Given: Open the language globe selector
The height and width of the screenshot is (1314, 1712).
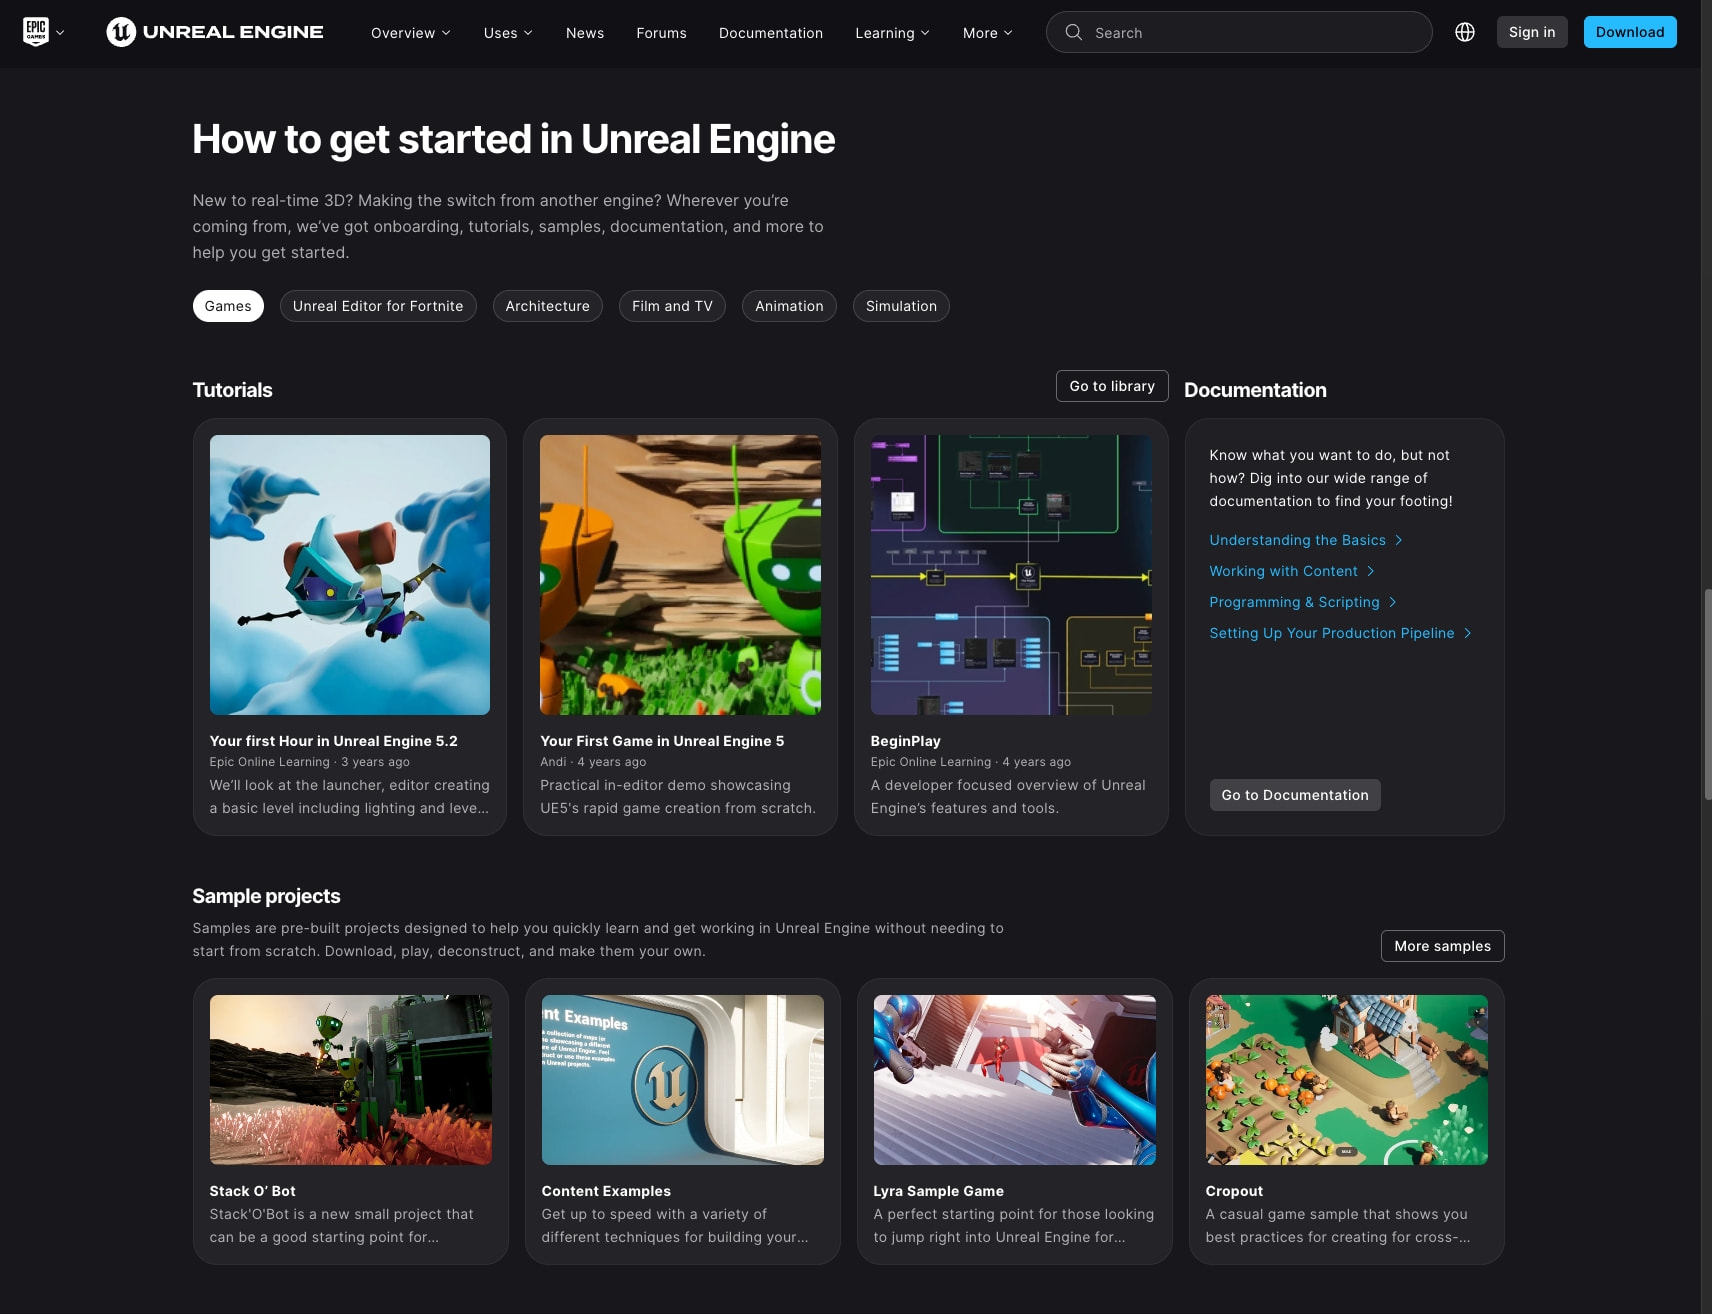Looking at the screenshot, I should tap(1465, 32).
